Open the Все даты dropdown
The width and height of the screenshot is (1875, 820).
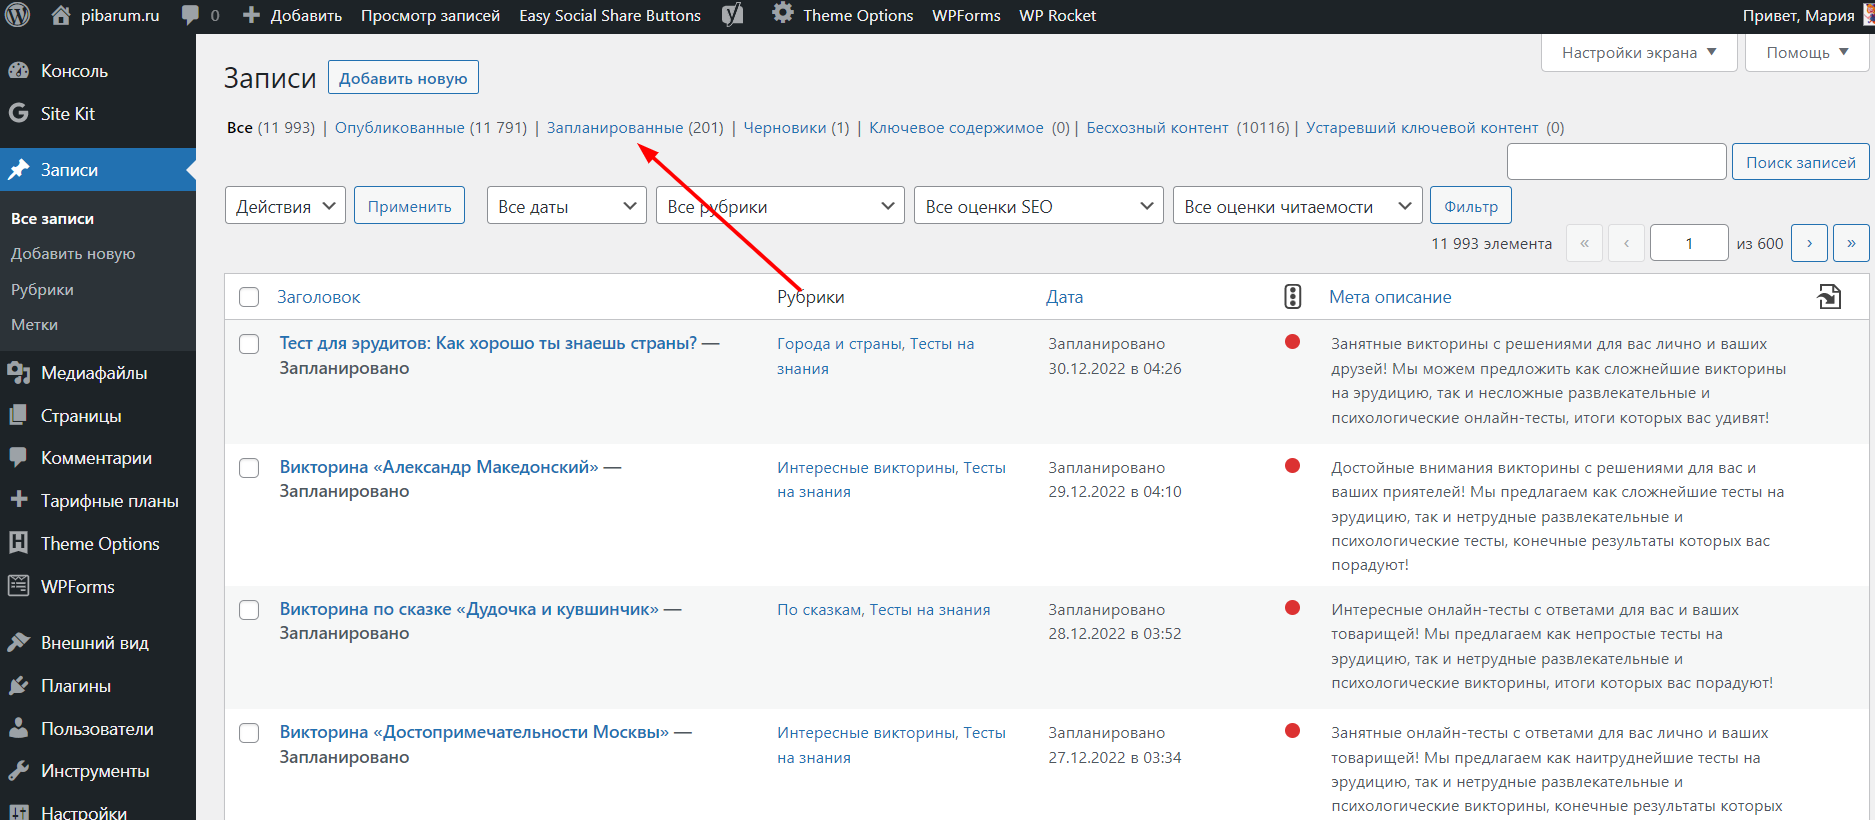566,206
